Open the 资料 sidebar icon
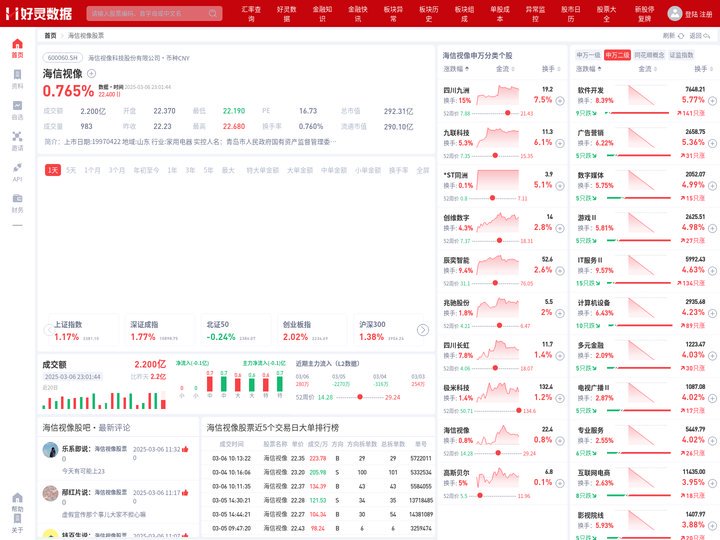Viewport: 720px width, 540px height. pos(17,79)
